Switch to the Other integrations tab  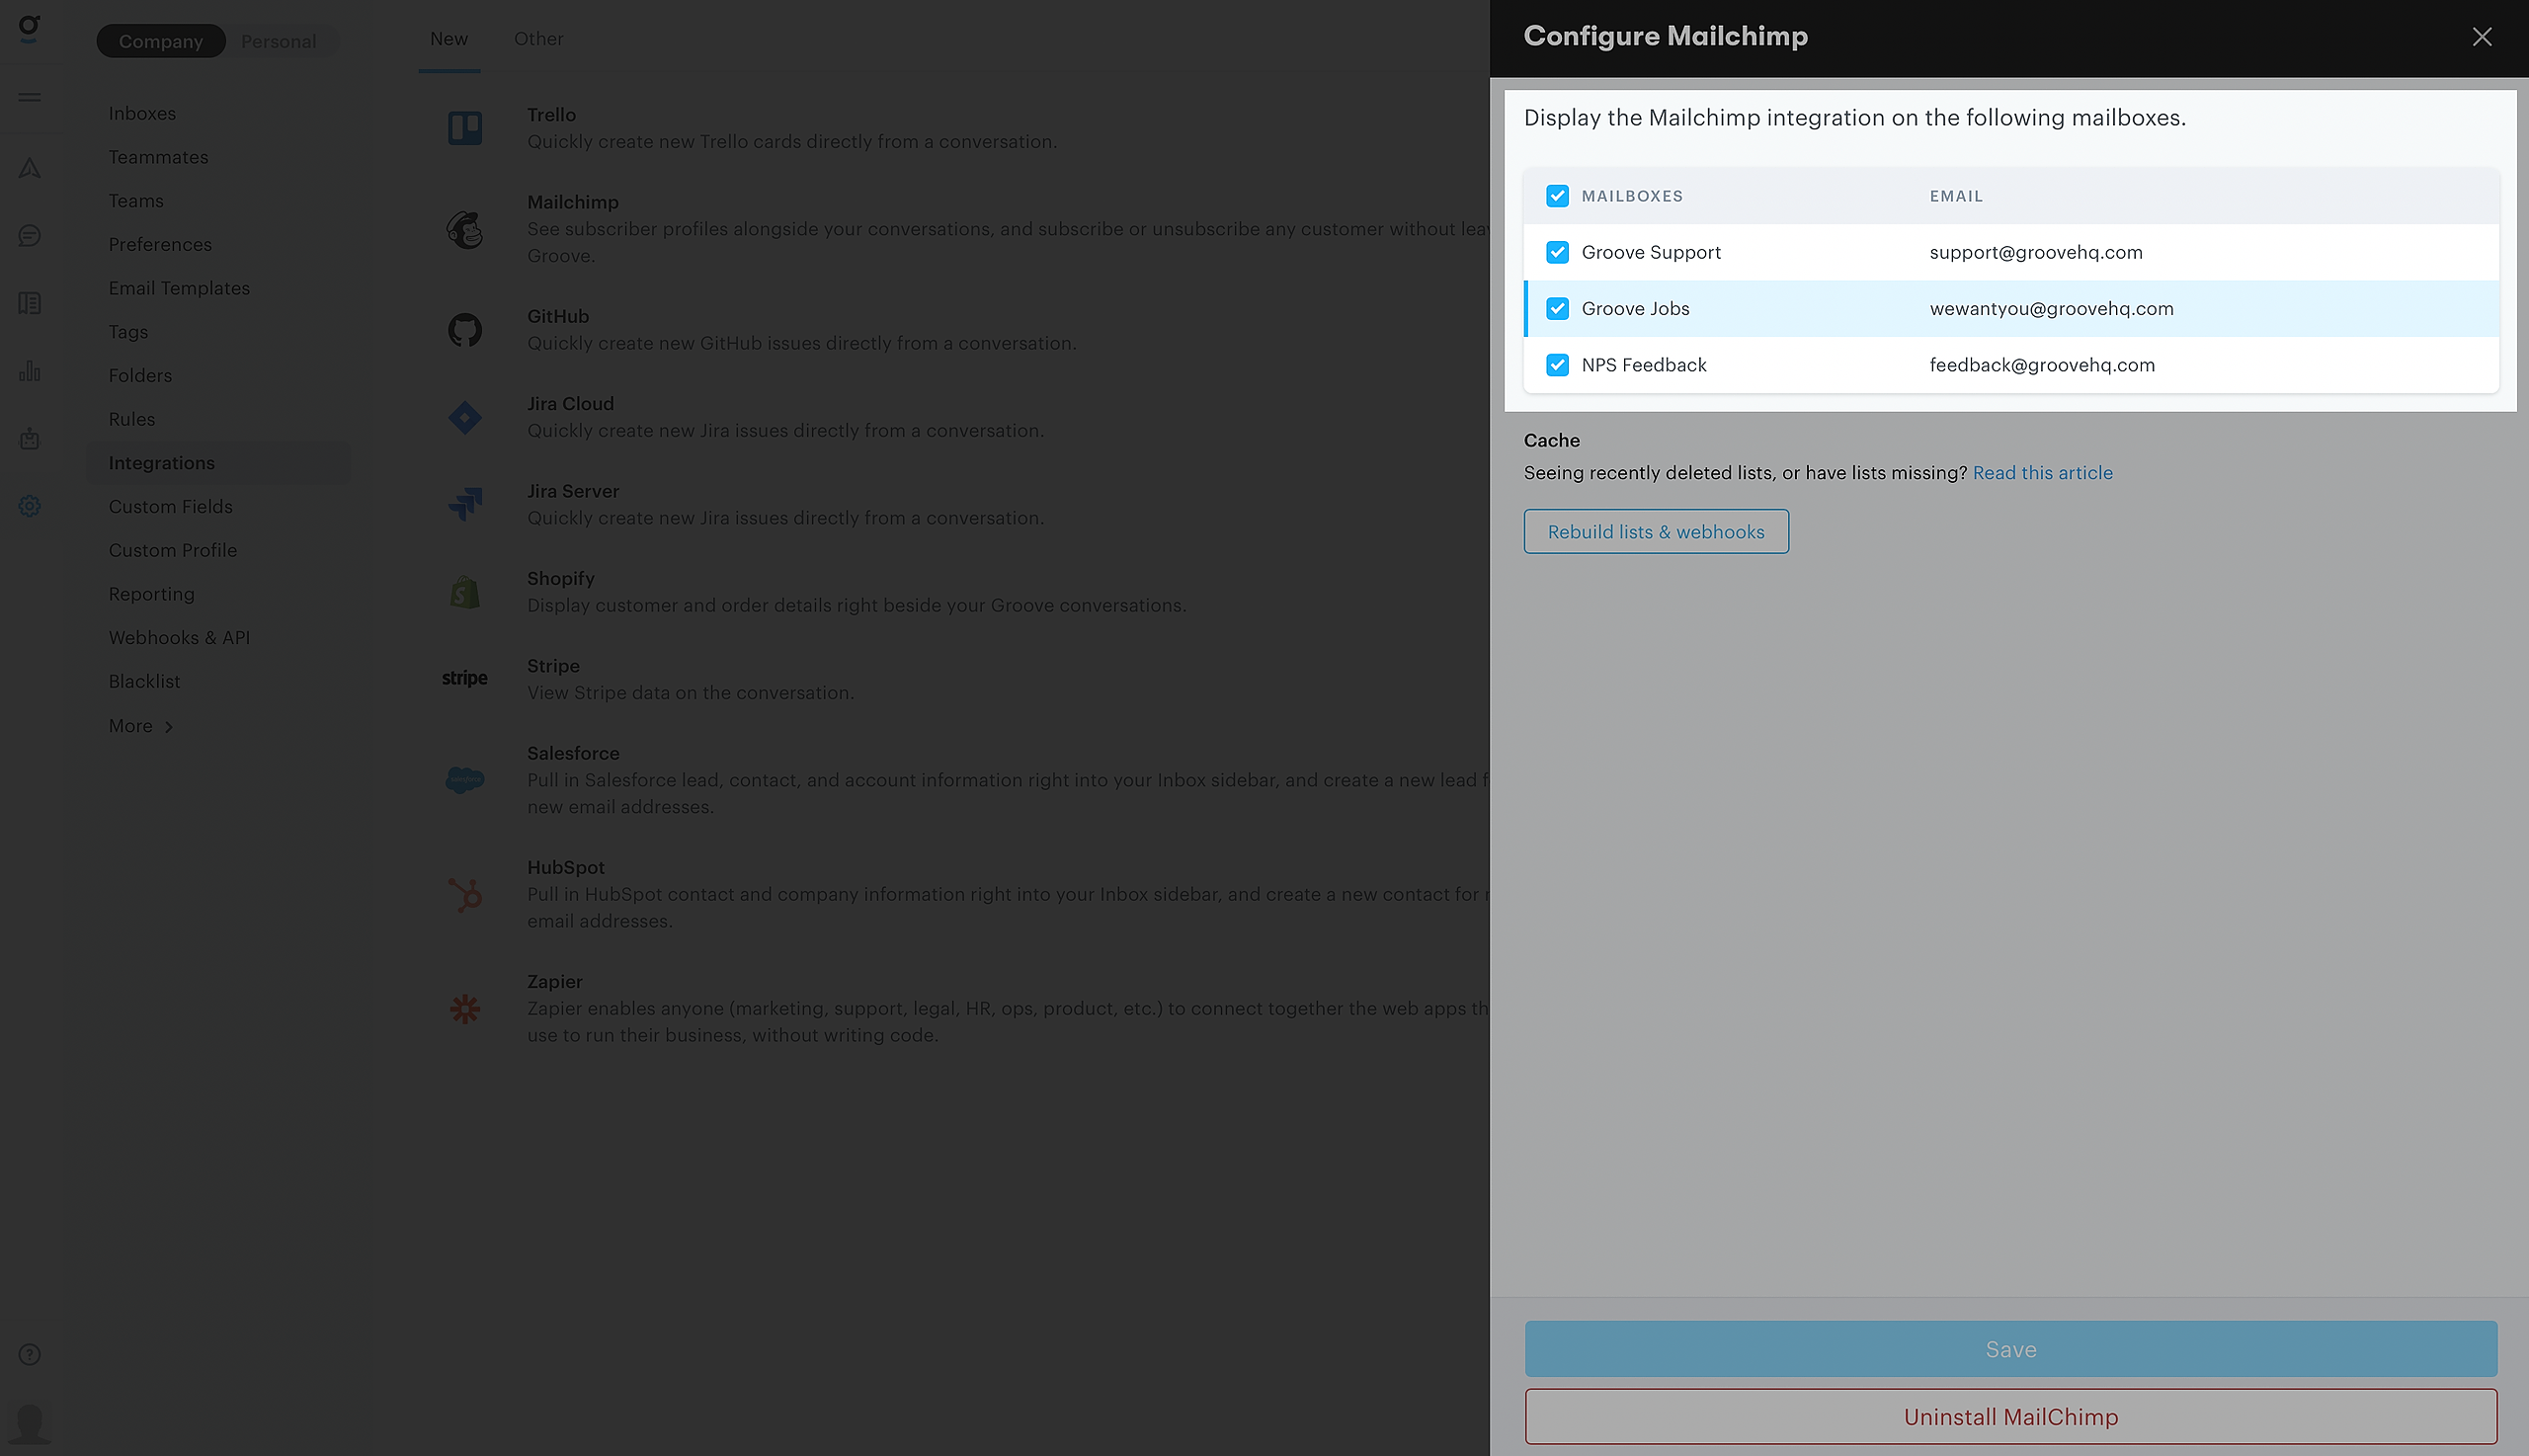pos(538,39)
